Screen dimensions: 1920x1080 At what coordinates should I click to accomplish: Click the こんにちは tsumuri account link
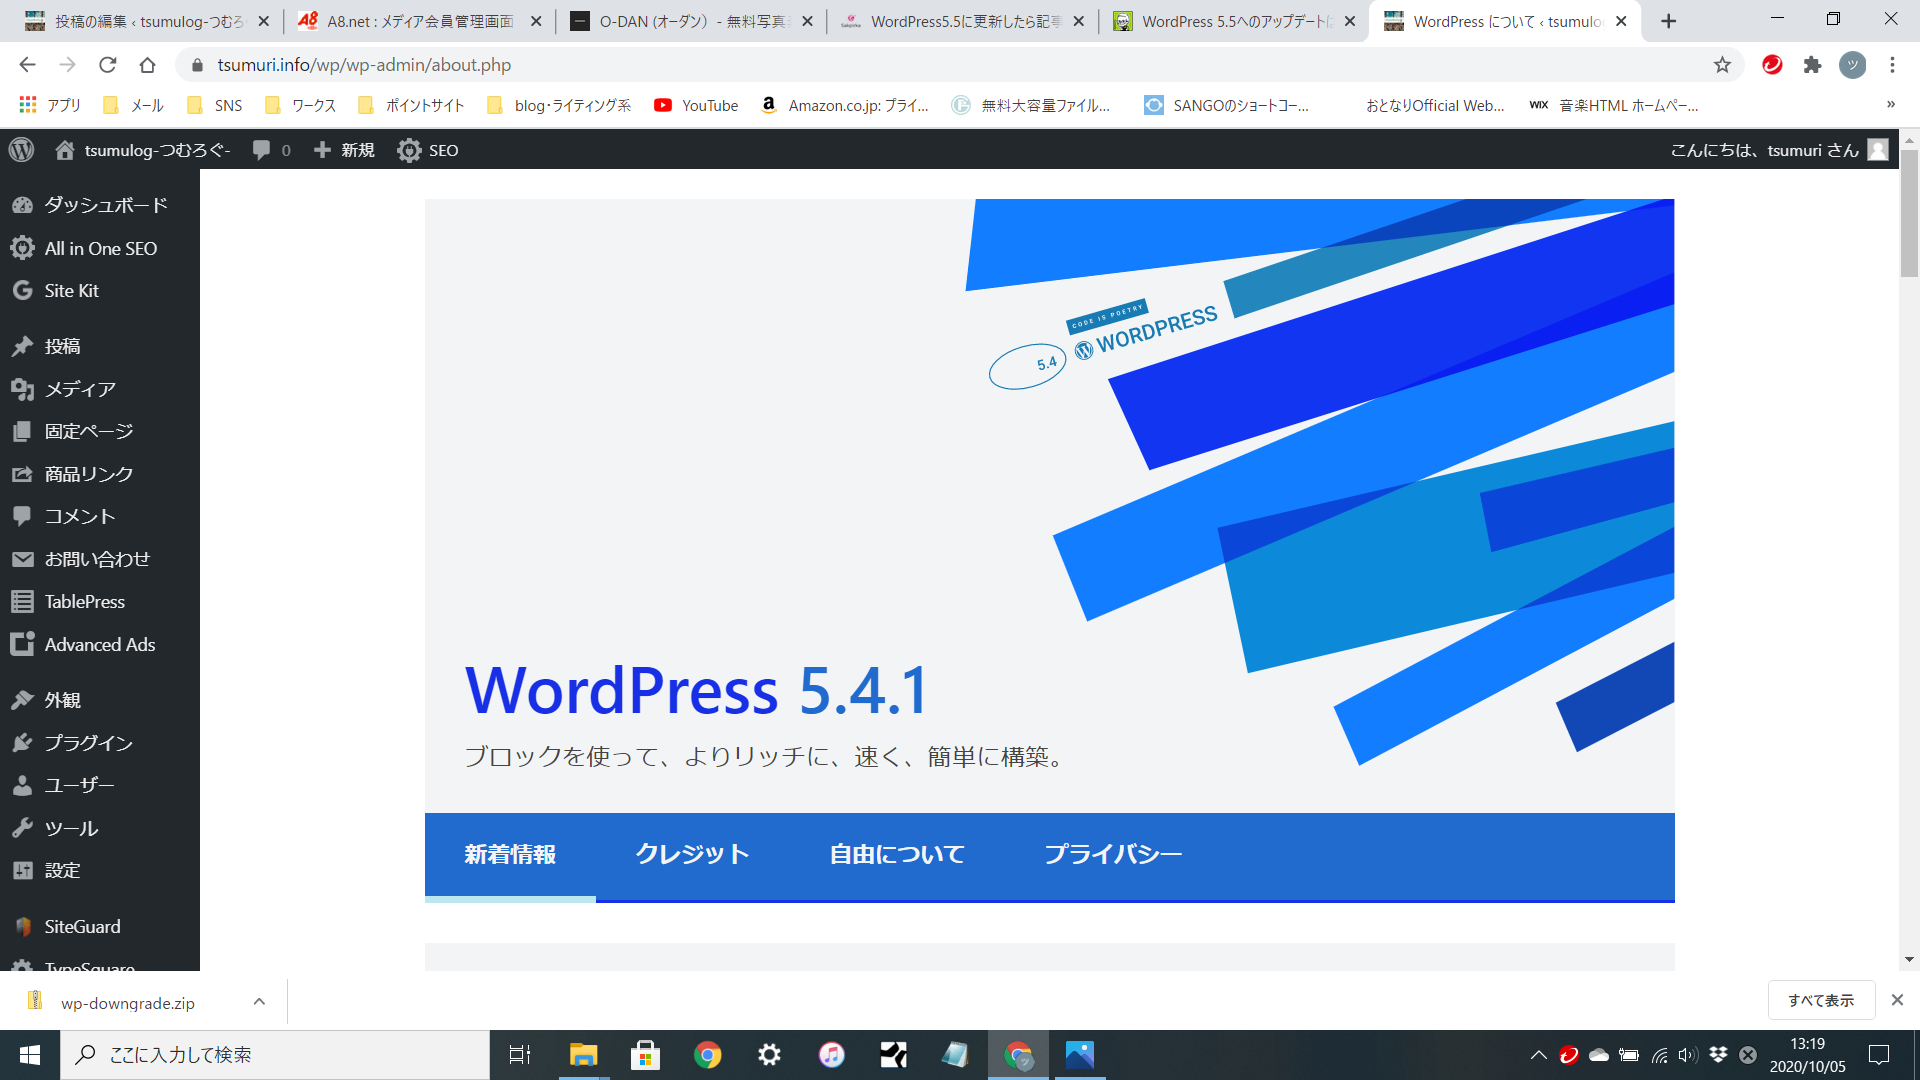tap(1779, 150)
